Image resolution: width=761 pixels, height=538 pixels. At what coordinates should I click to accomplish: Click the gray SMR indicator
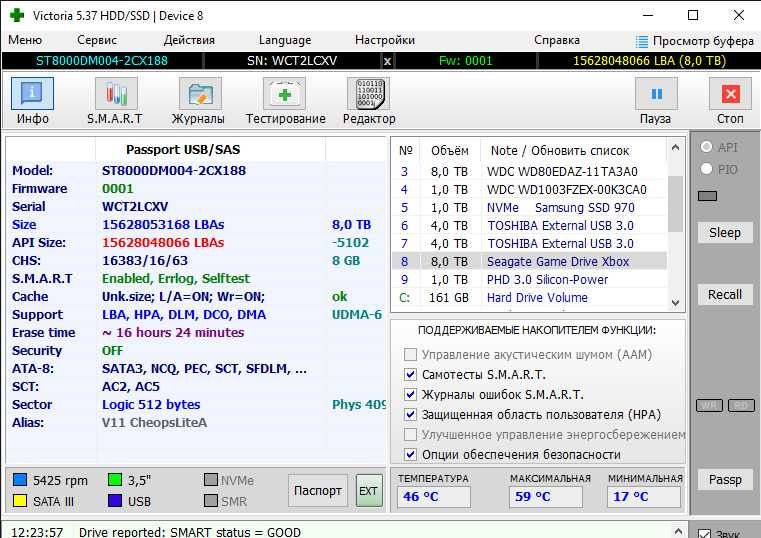point(211,501)
